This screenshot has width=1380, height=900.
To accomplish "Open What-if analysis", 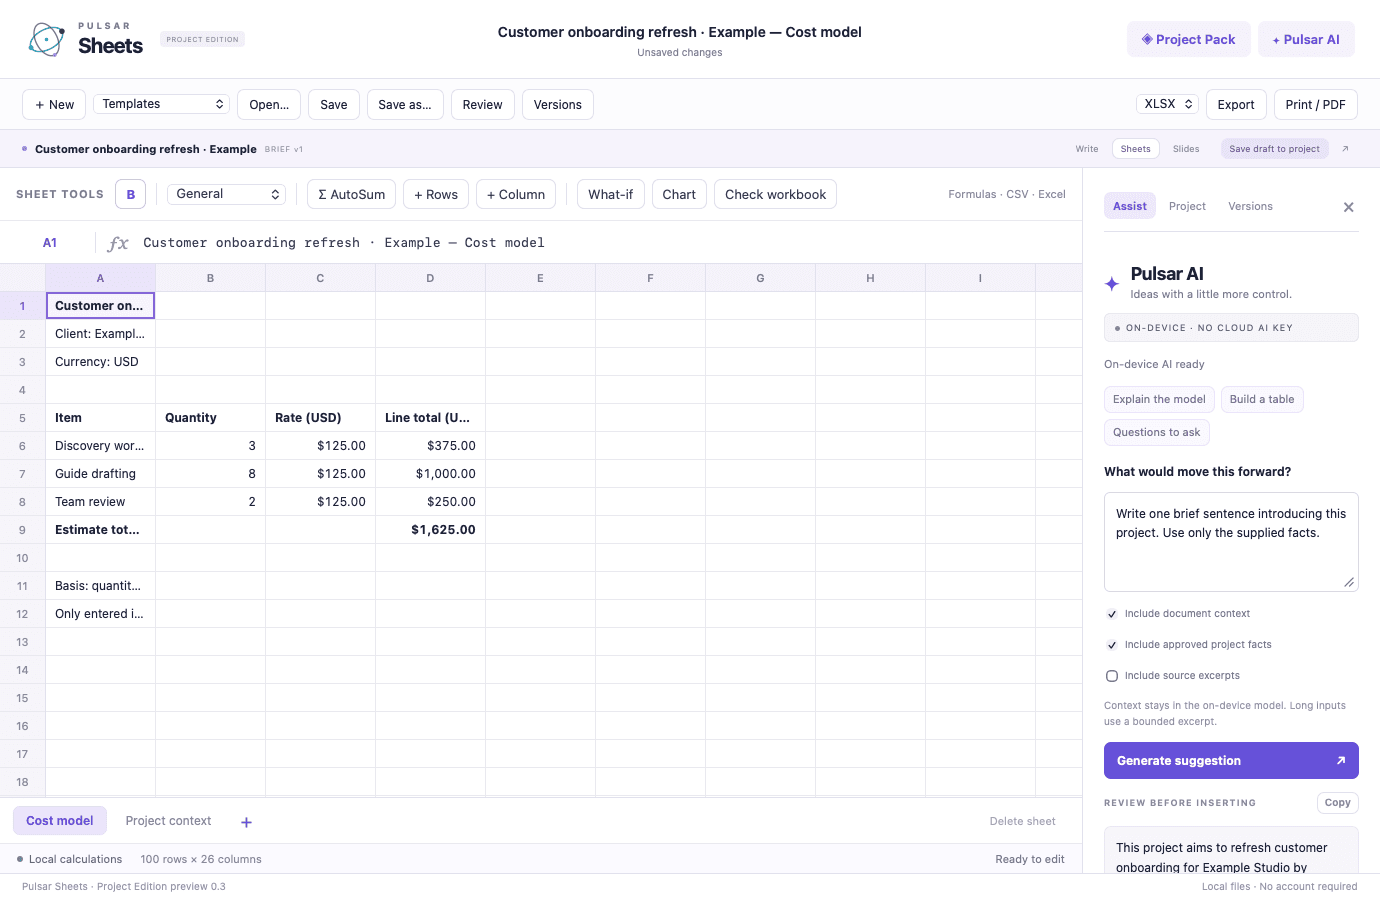I will [x=610, y=194].
